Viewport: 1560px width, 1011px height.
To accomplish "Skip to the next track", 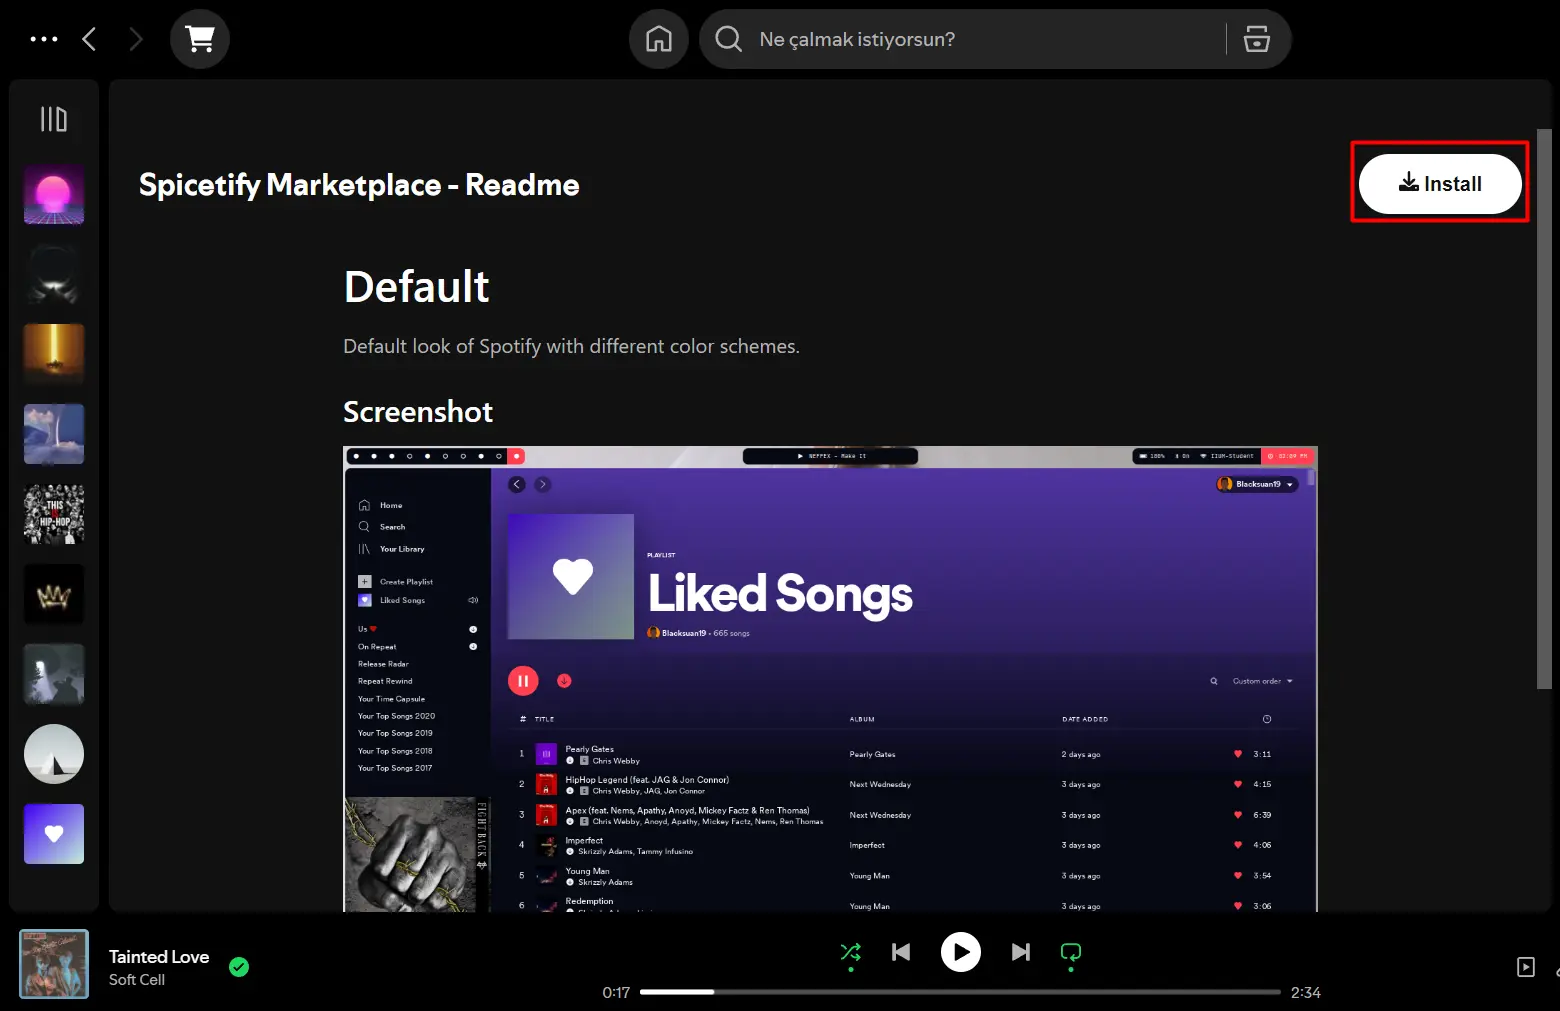I will (1021, 952).
